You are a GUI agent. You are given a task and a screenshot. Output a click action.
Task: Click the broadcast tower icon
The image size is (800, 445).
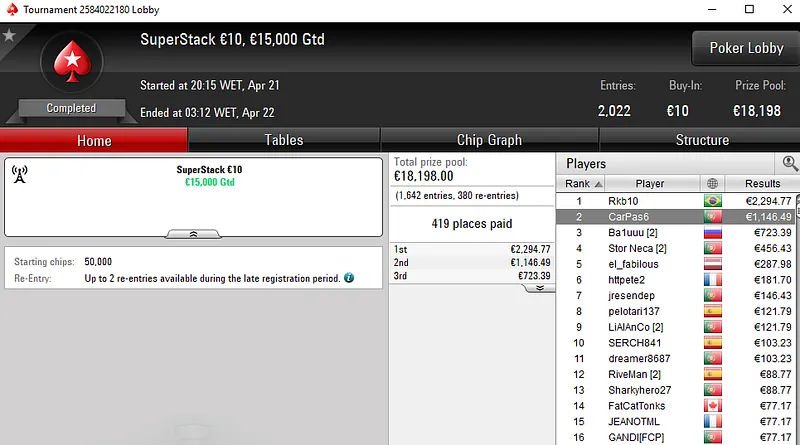click(19, 173)
